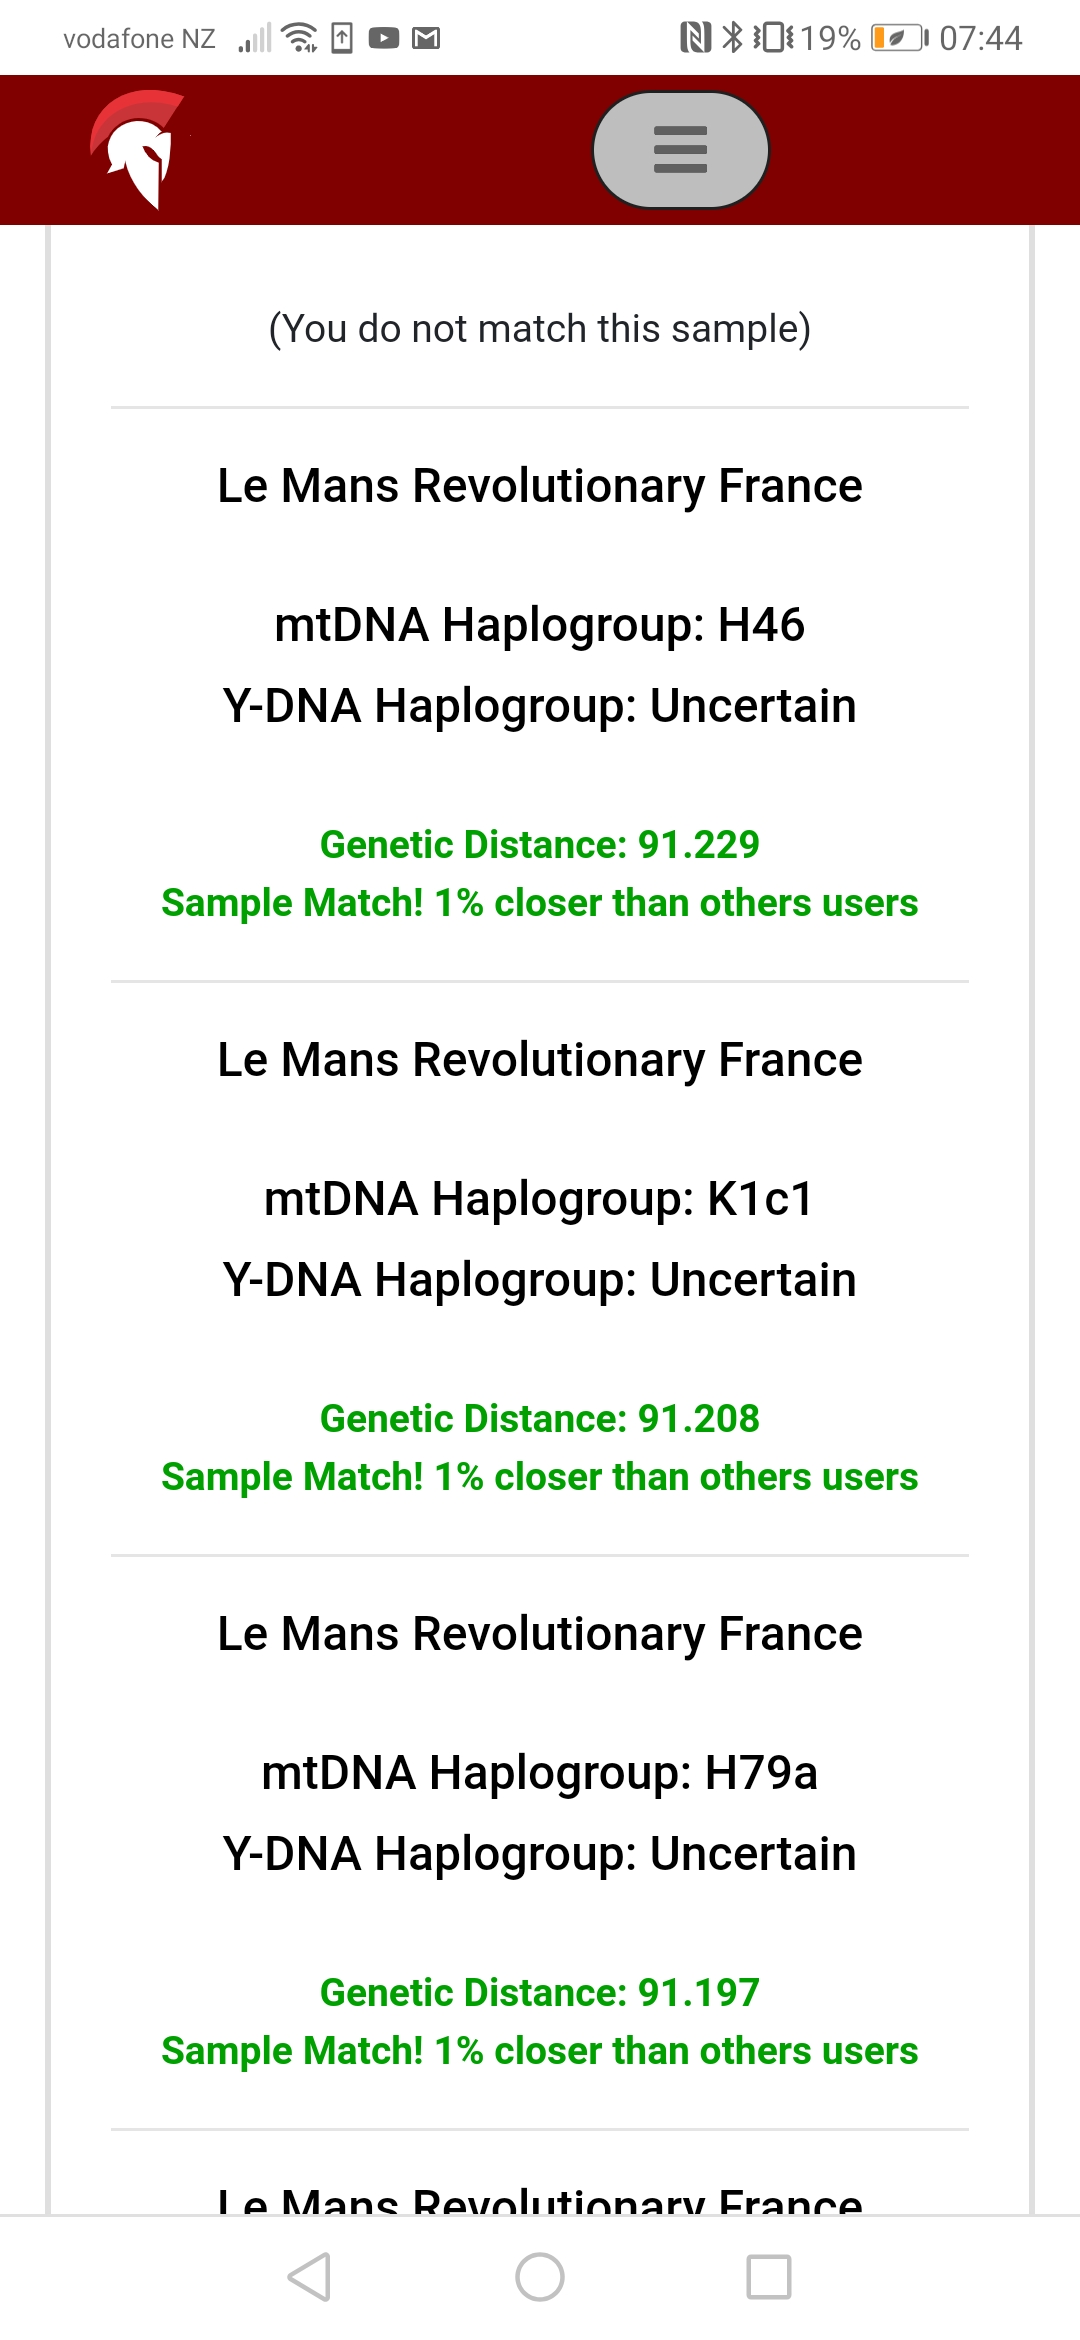
Task: Tap the YouTube notification icon
Action: tap(384, 39)
